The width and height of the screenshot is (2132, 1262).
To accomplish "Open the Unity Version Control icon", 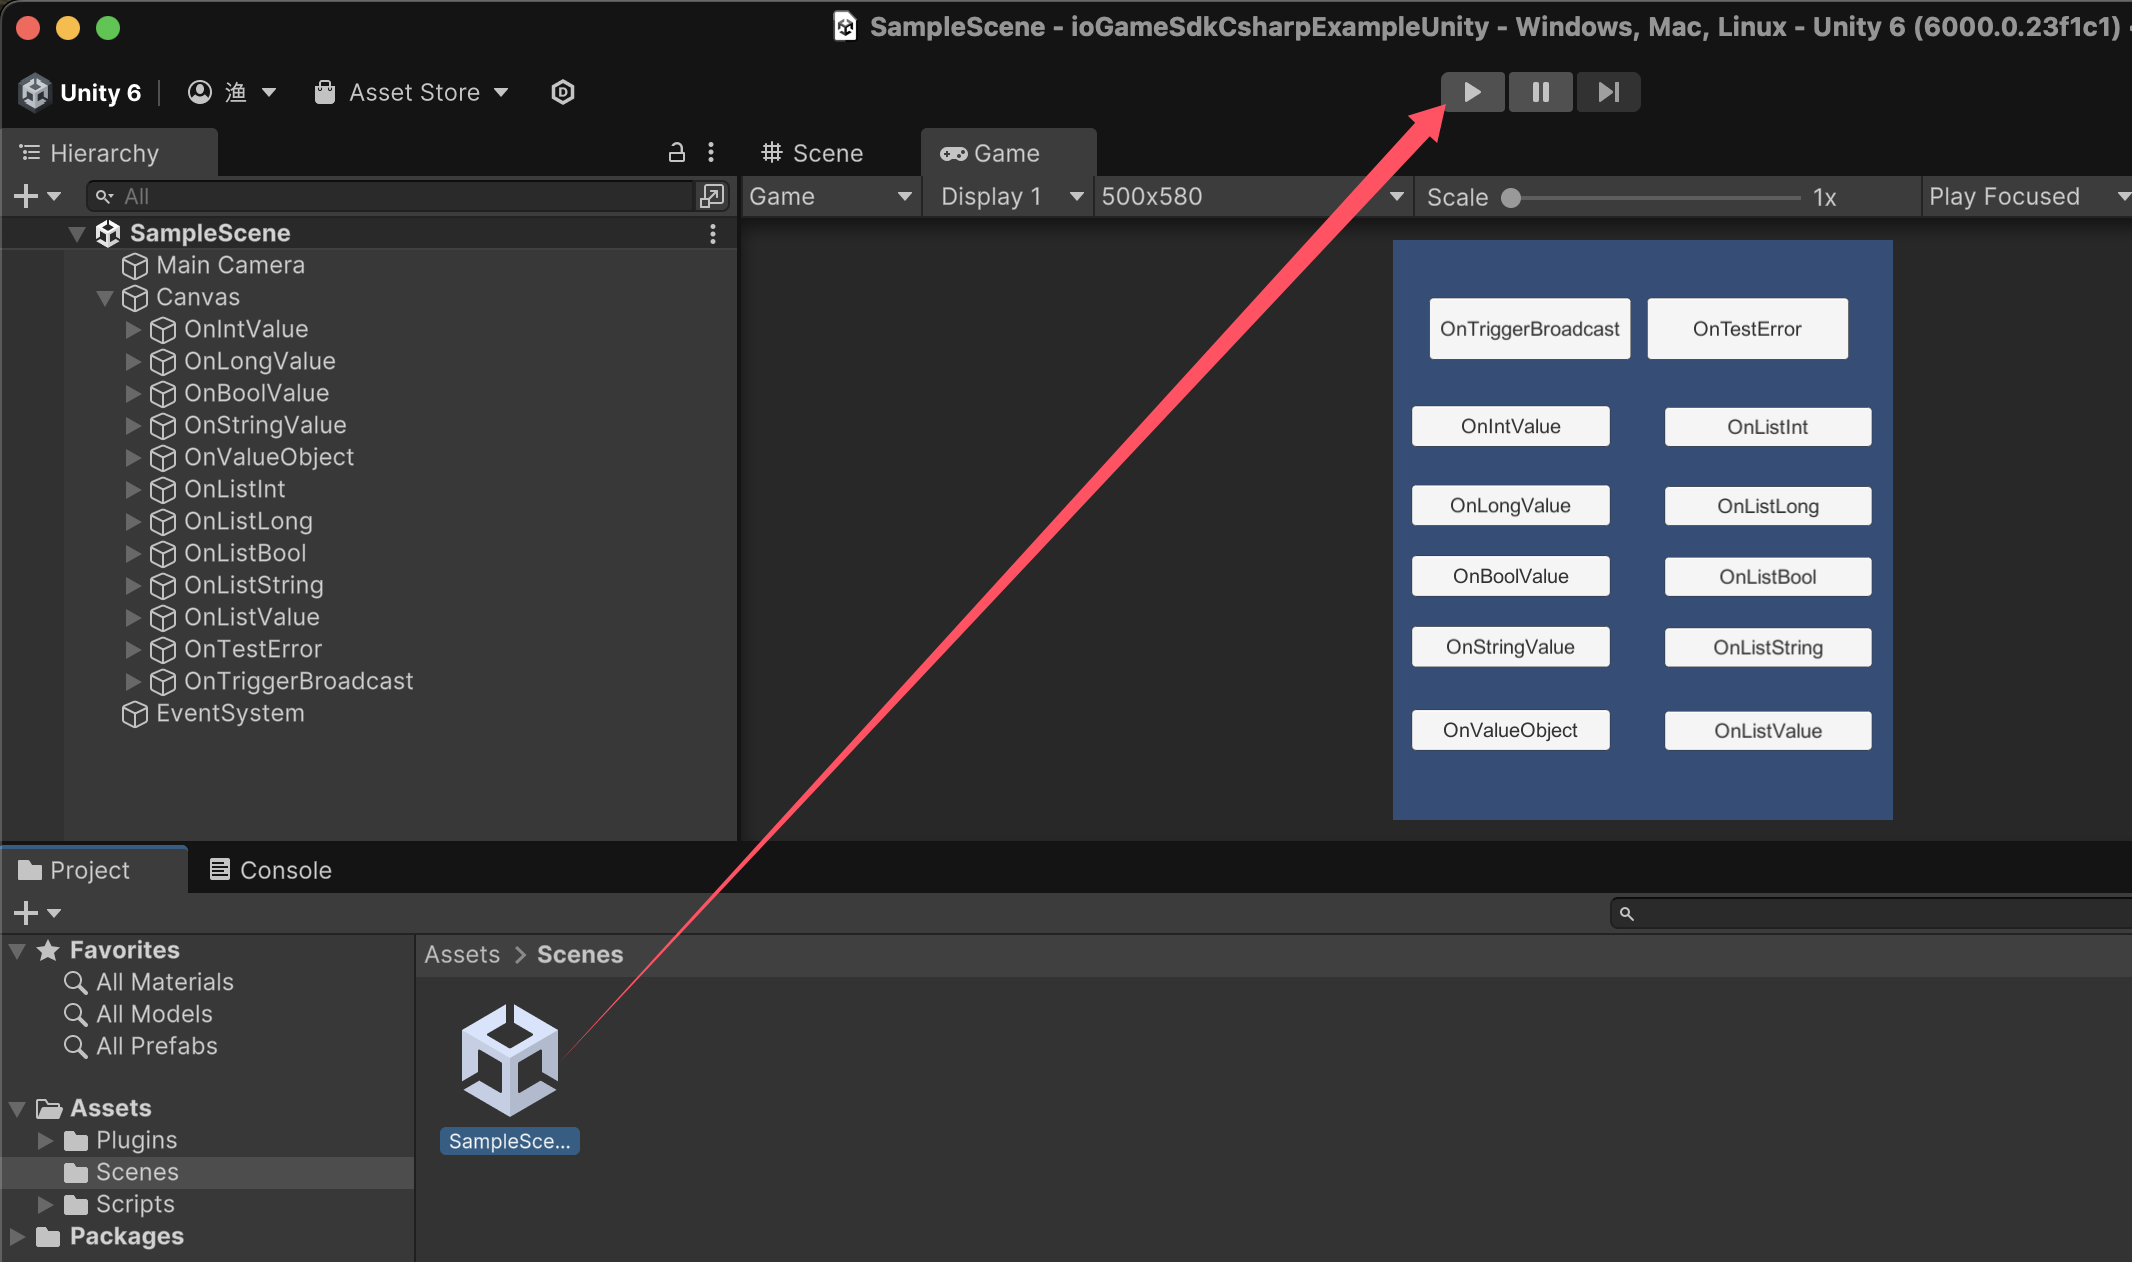I will [x=563, y=92].
